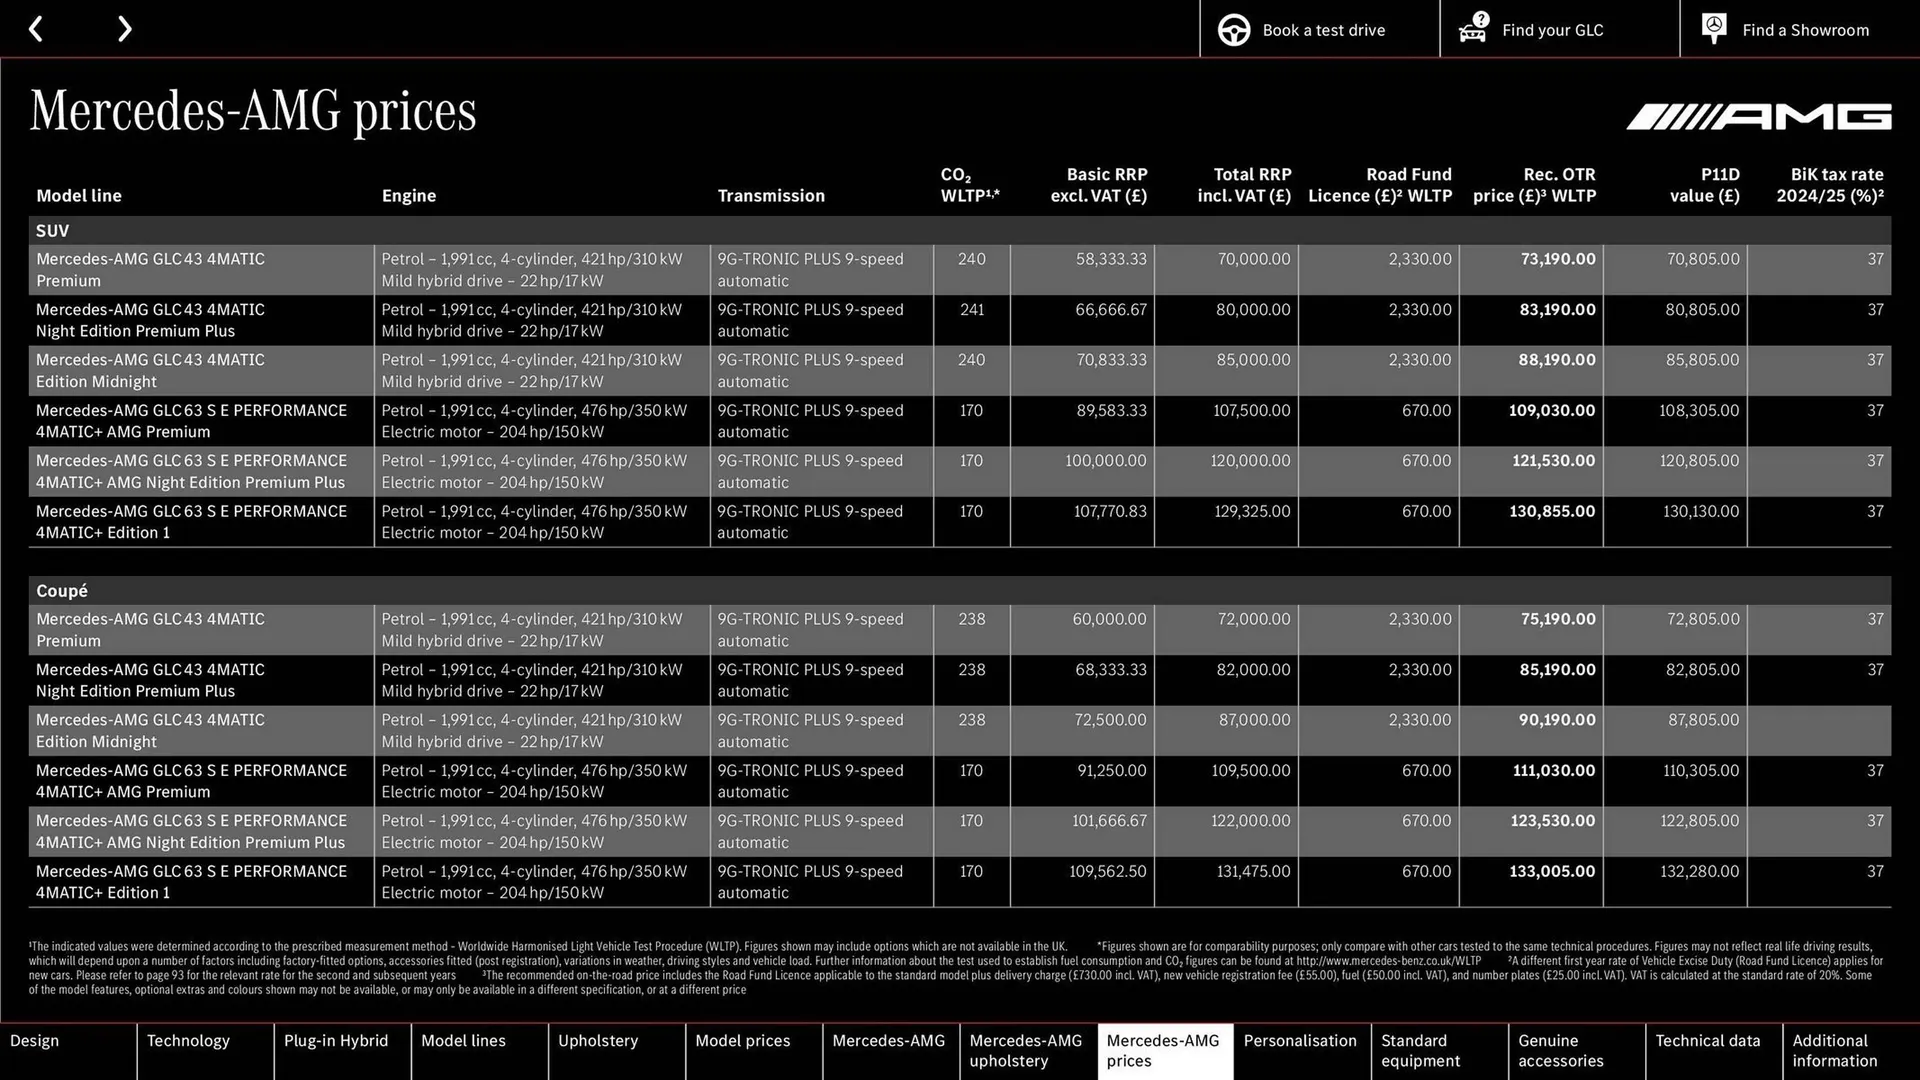The height and width of the screenshot is (1080, 1920).
Task: Click the Mercedes star pin icon near Find a Showroom
Action: click(x=1713, y=27)
